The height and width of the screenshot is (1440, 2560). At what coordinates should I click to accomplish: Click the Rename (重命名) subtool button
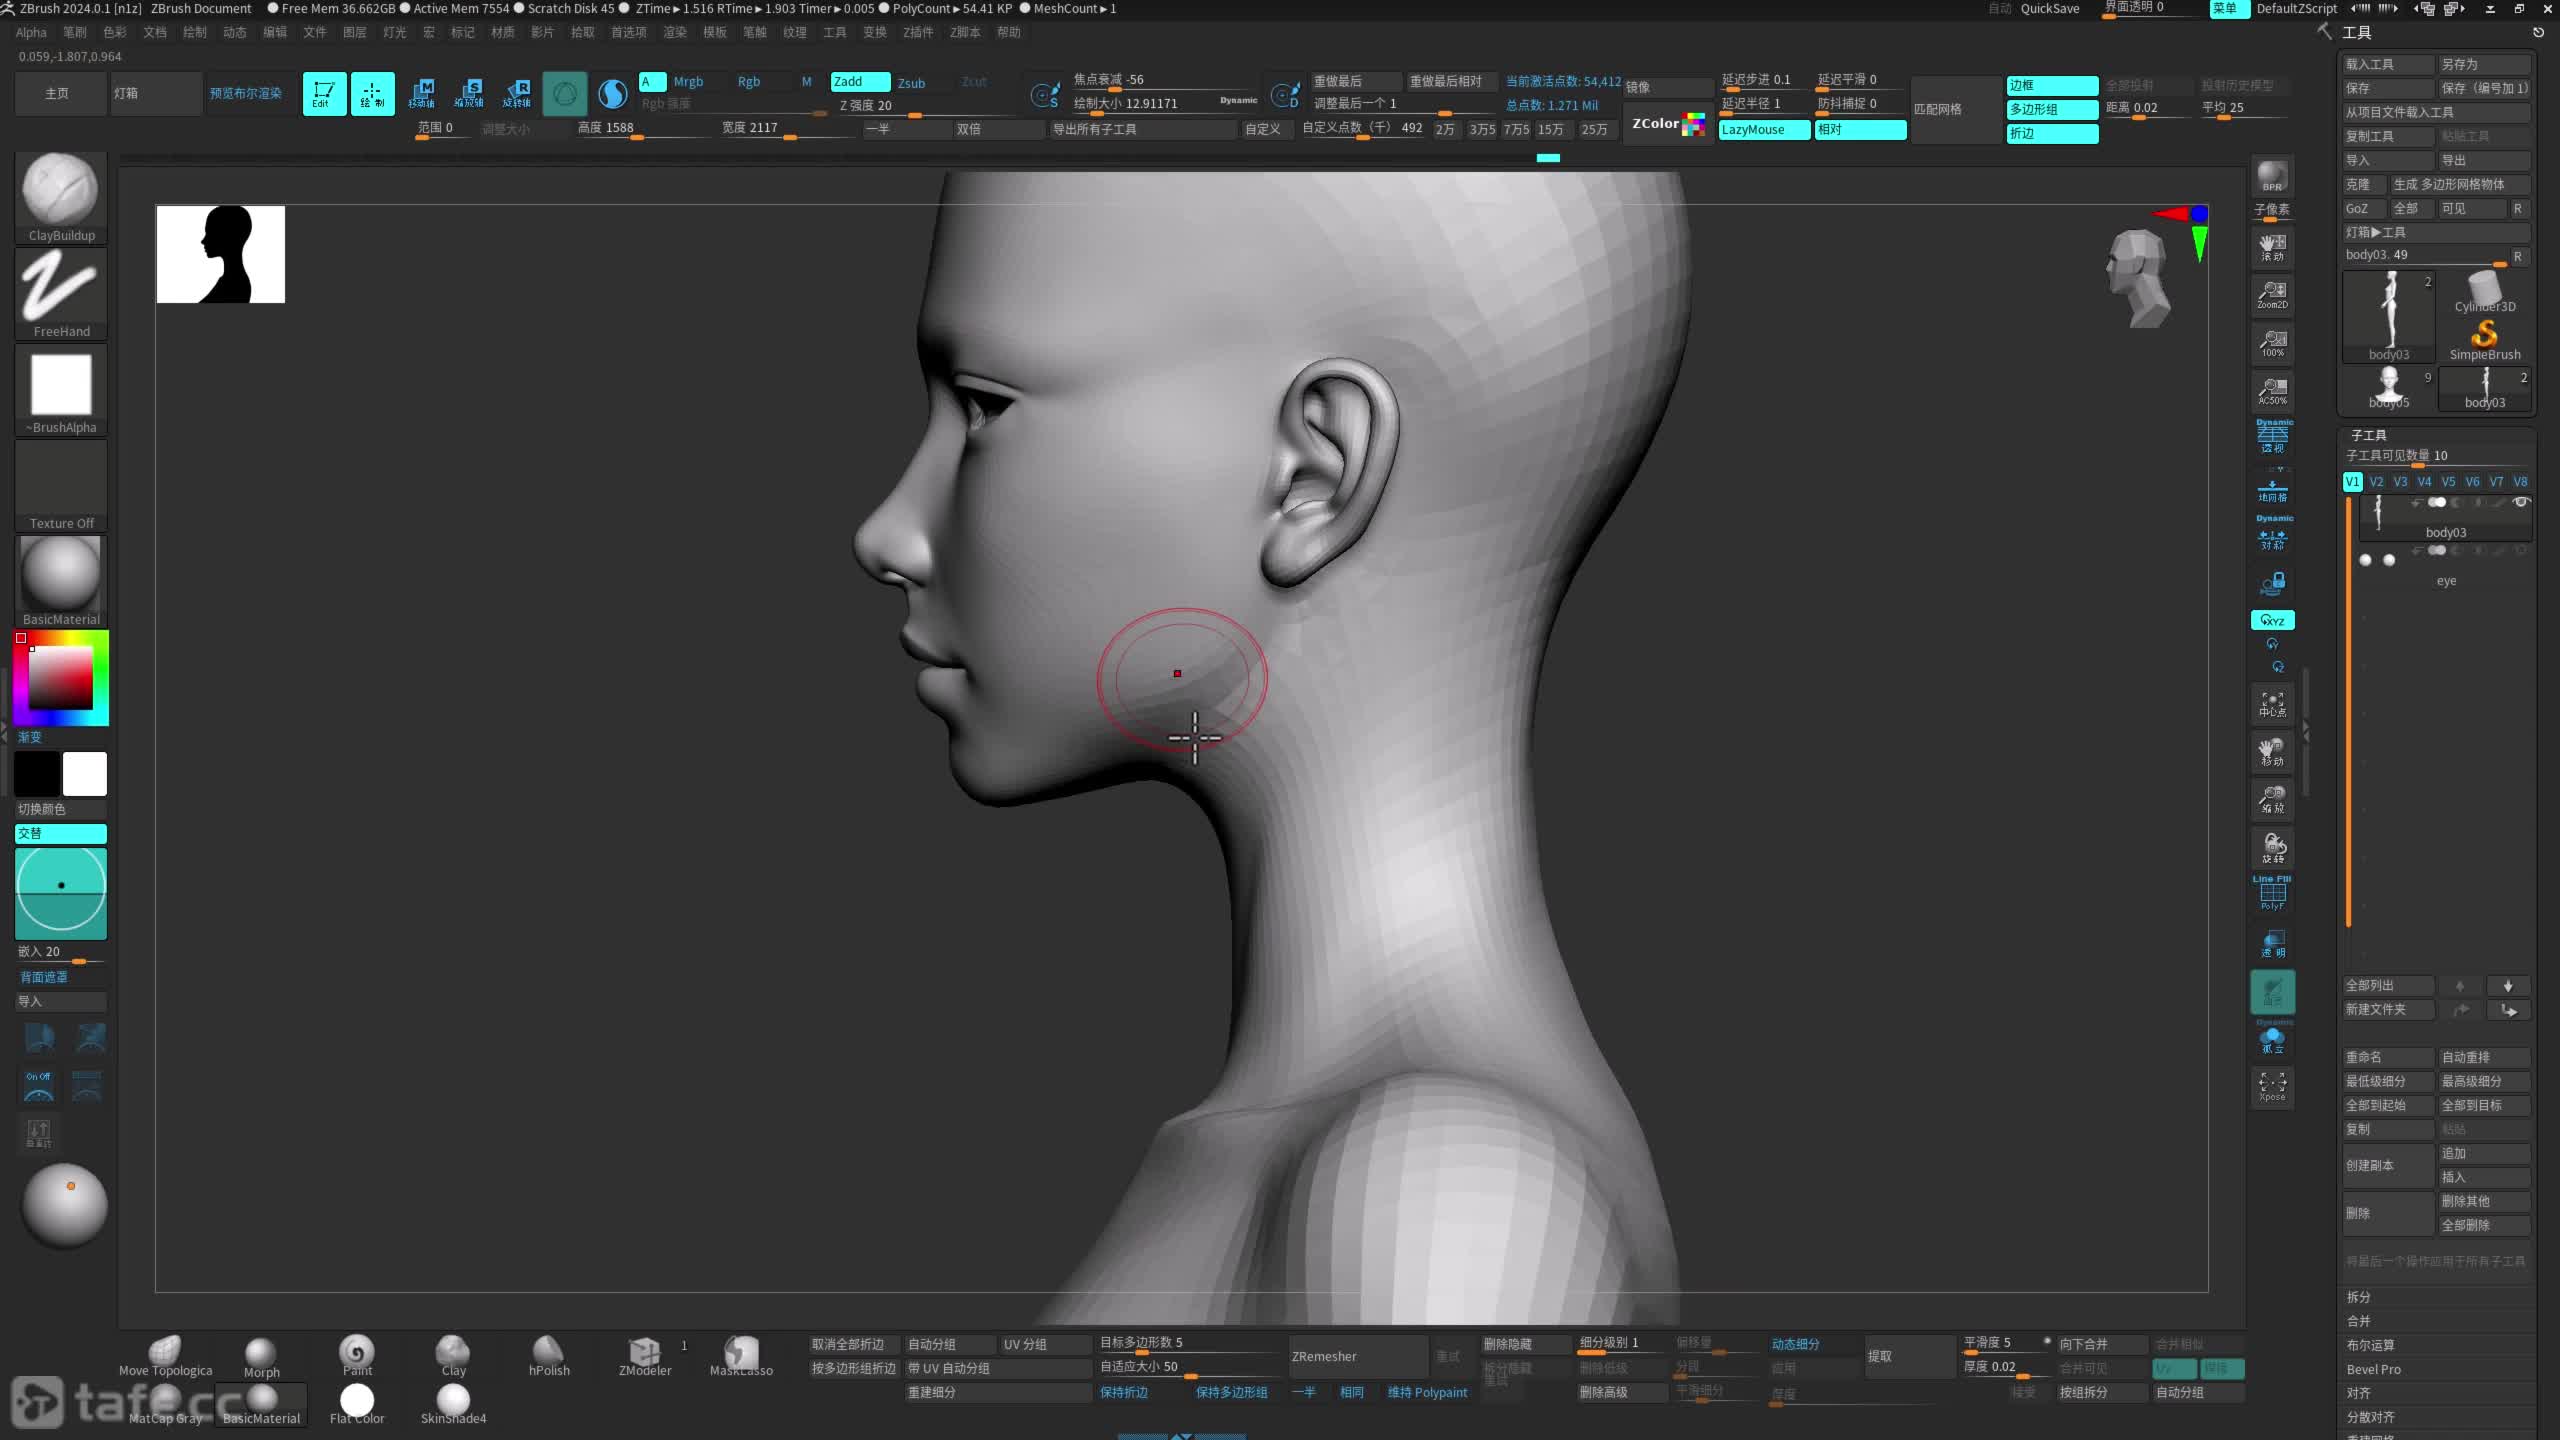(x=2388, y=1057)
